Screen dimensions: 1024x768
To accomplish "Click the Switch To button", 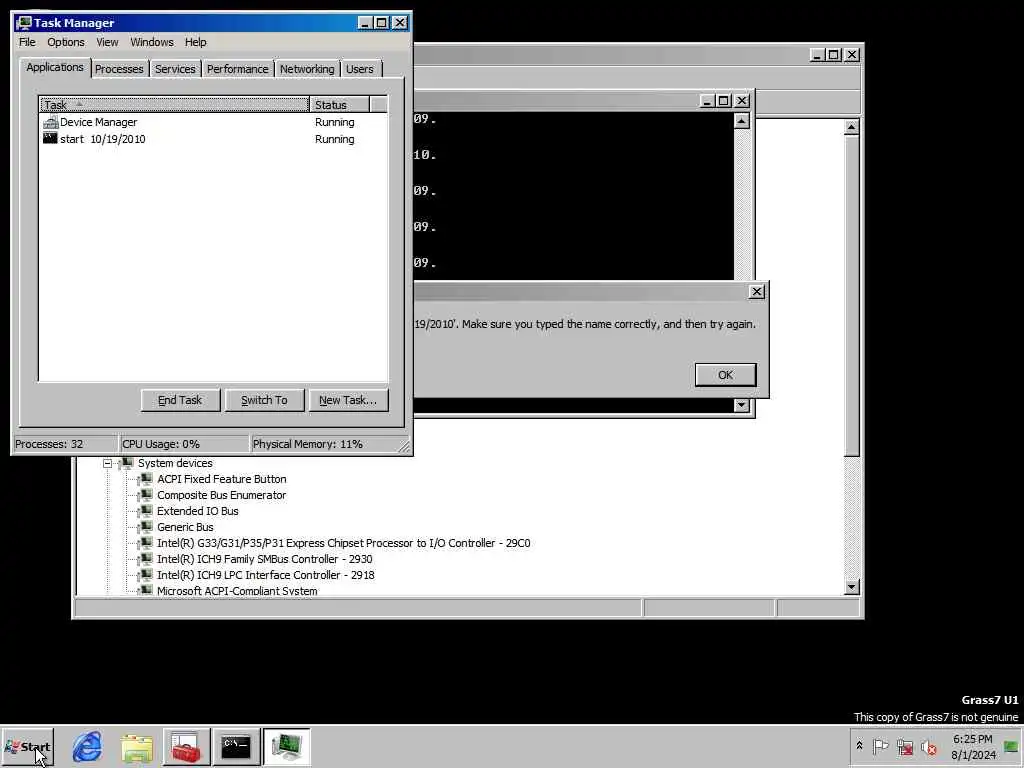I will point(264,400).
